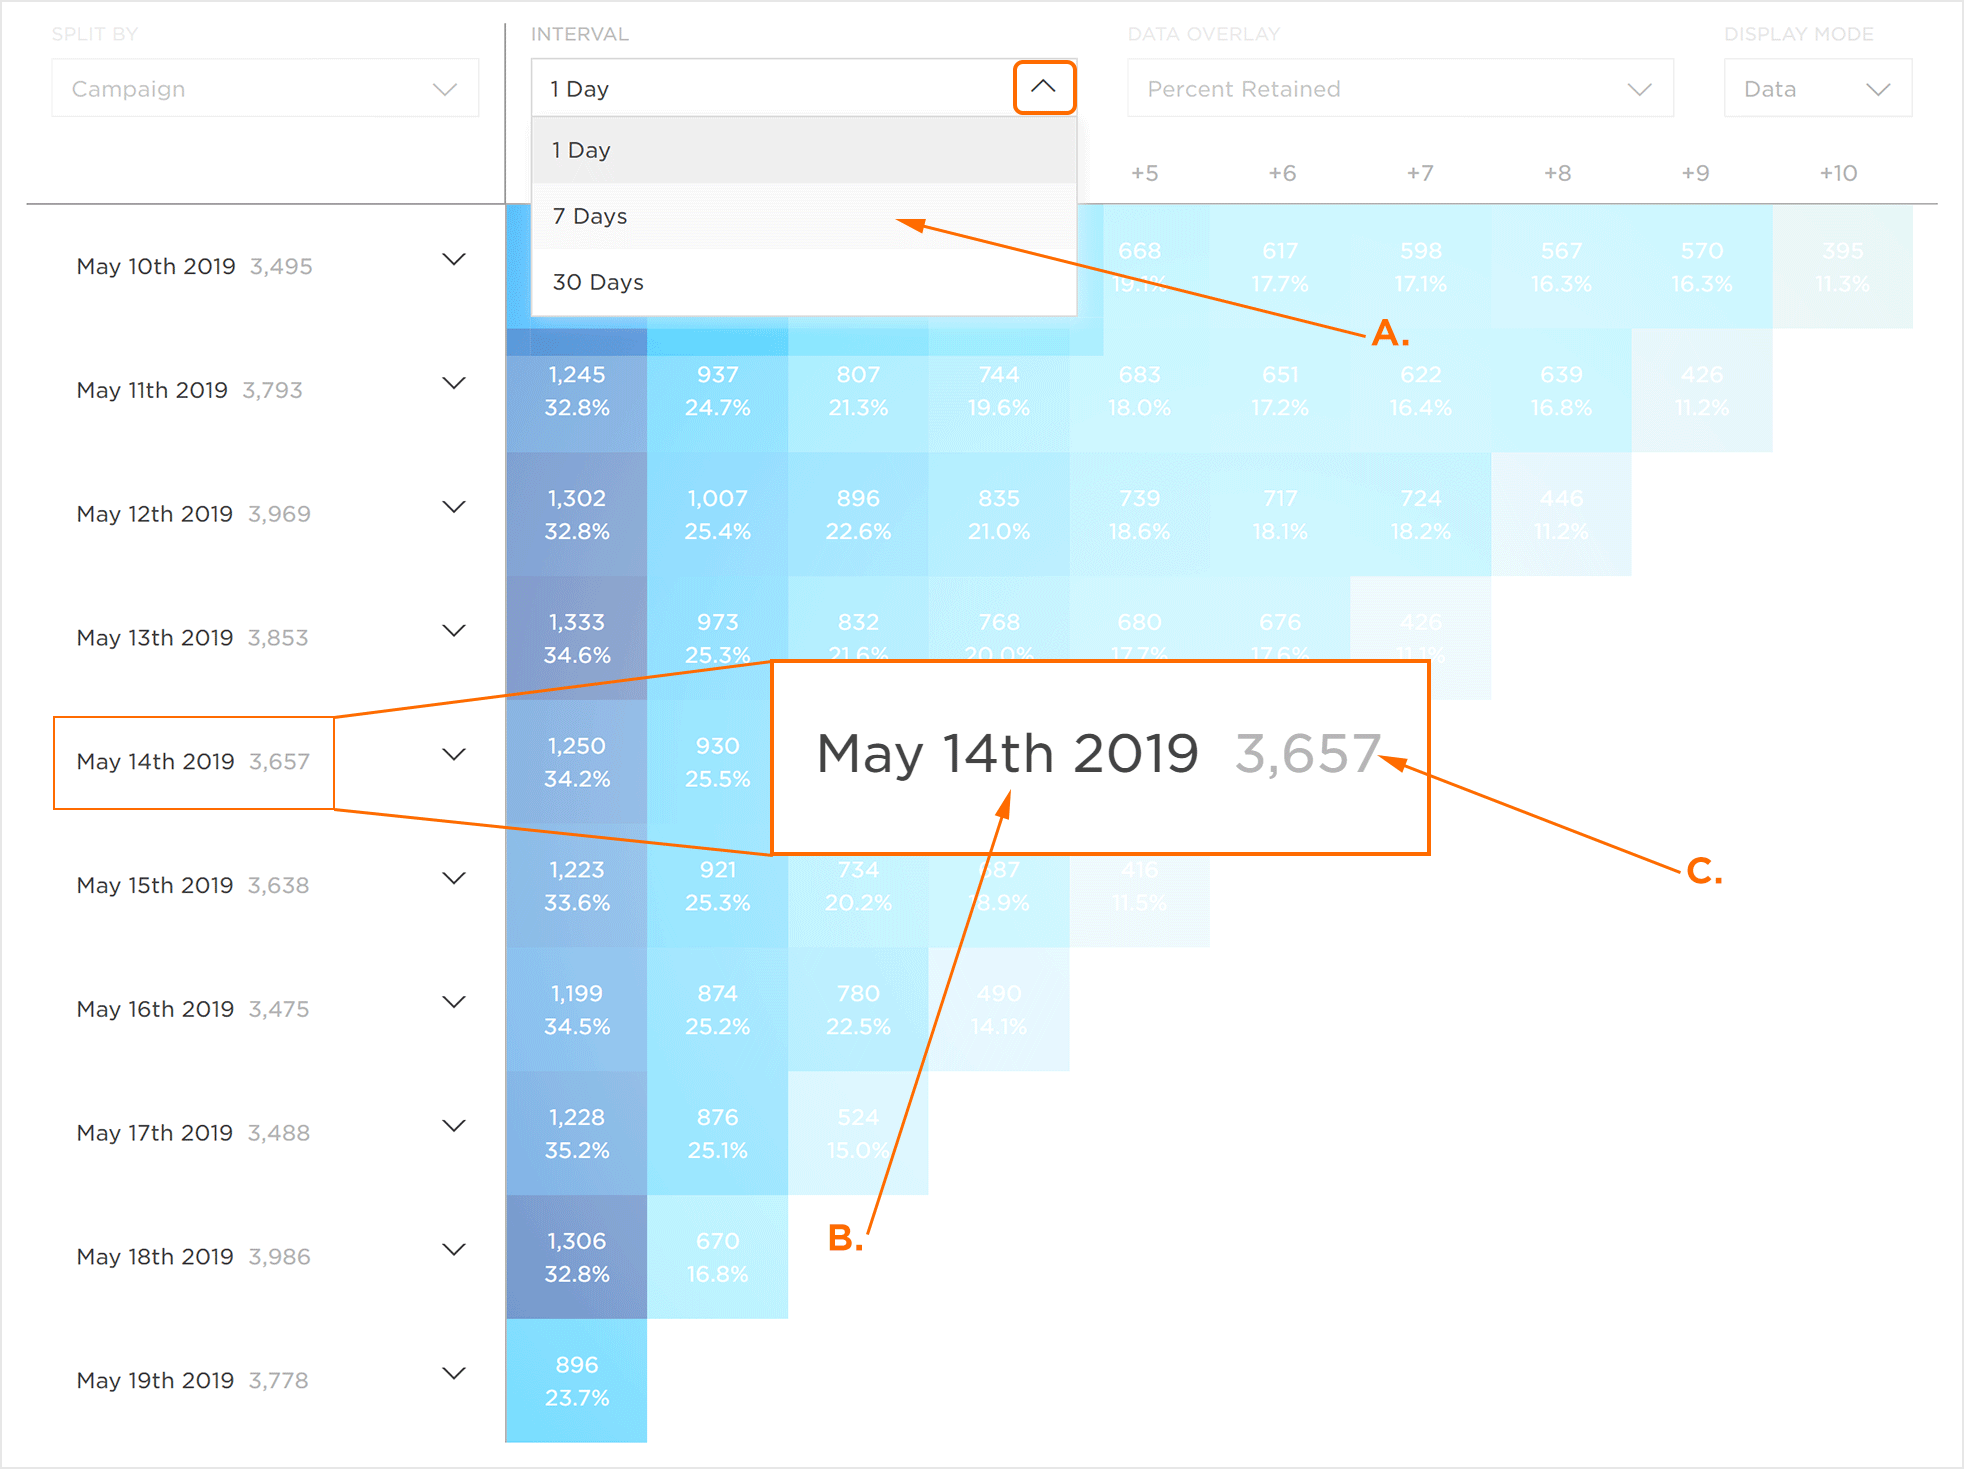The height and width of the screenshot is (1469, 1964).
Task: Expand May 11th 2019 row chevron
Action: [454, 384]
